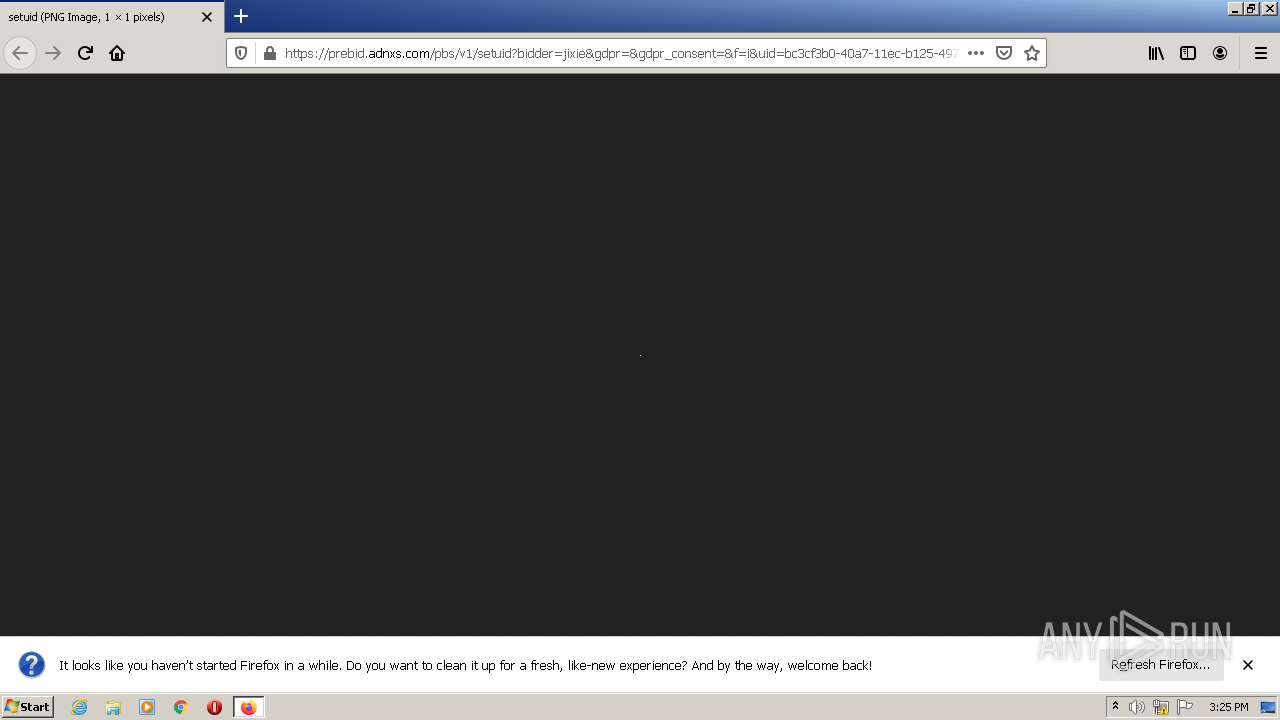This screenshot has width=1280, height=720.
Task: Click the Show desktop tray icon
Action: click(1268, 707)
